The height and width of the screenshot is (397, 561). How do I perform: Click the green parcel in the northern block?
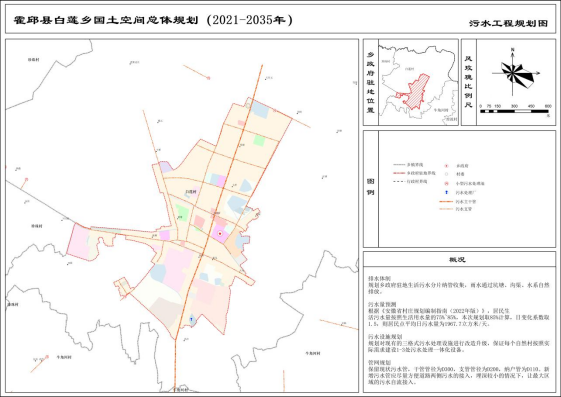tap(259, 140)
